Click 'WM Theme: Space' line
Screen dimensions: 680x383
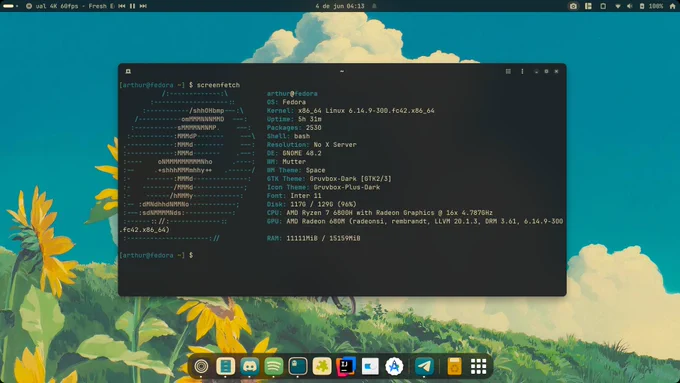click(296, 170)
